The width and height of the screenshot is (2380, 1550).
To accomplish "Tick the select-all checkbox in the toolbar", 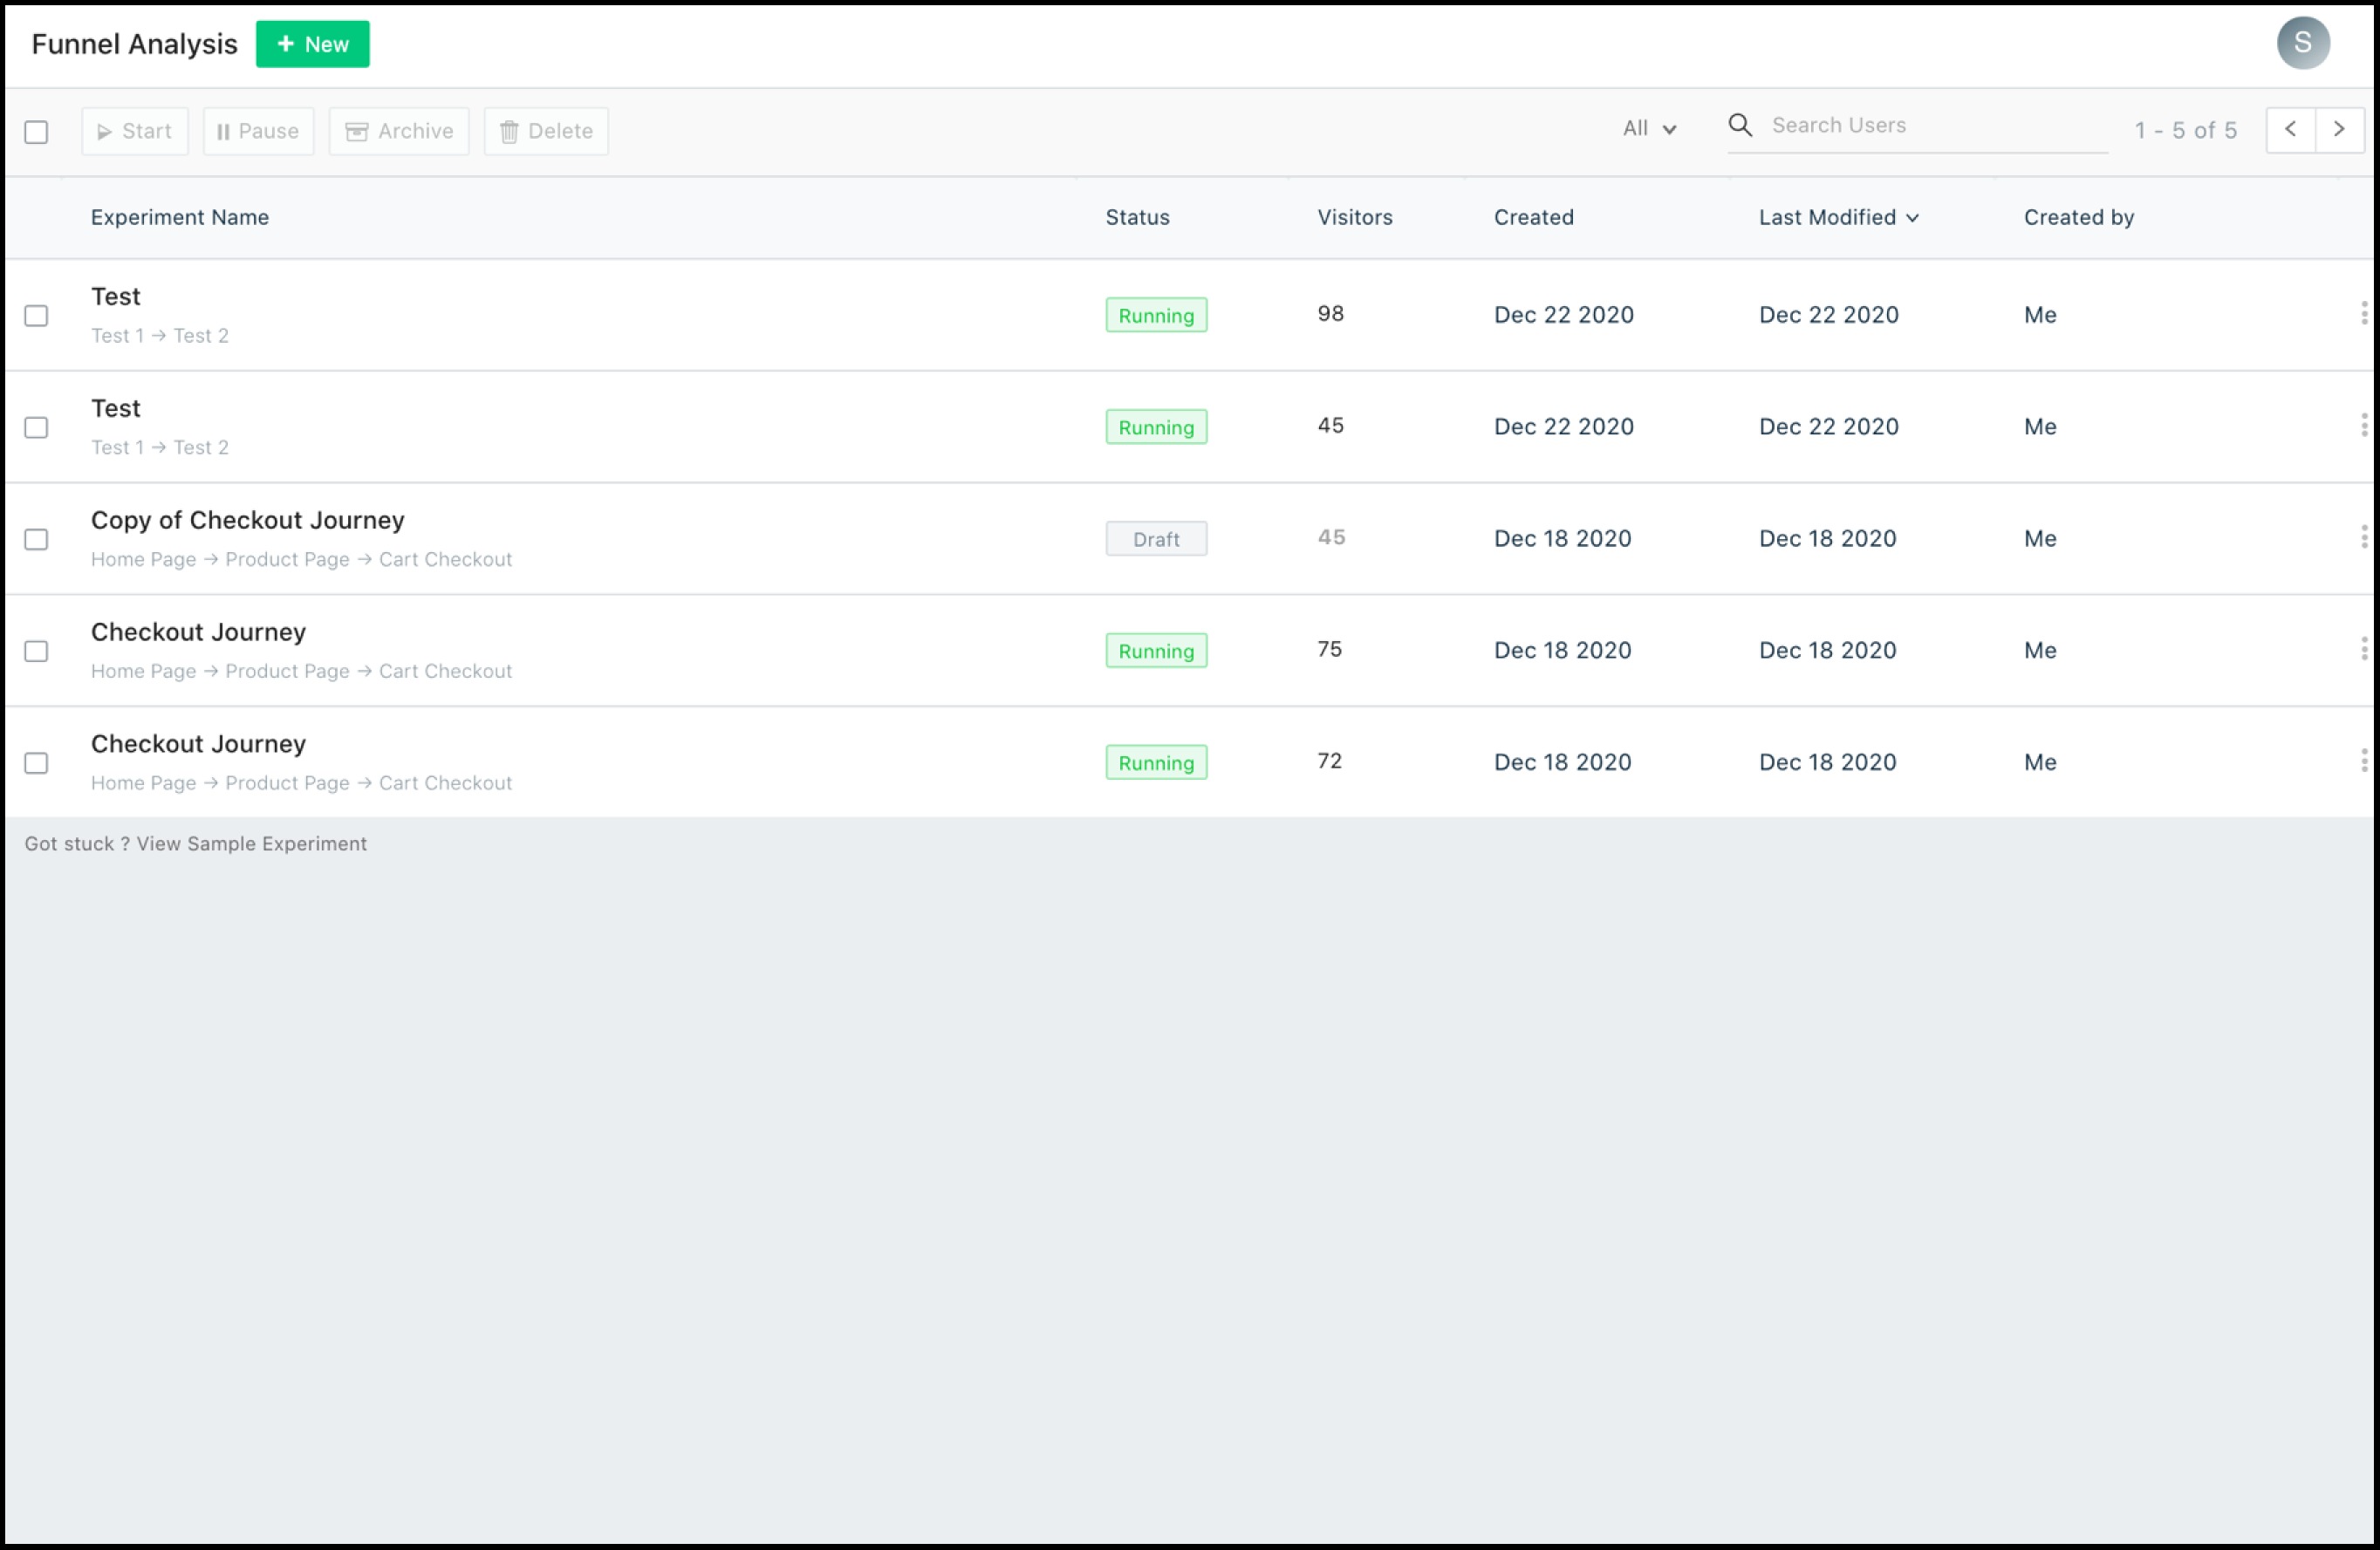I will click(x=36, y=132).
